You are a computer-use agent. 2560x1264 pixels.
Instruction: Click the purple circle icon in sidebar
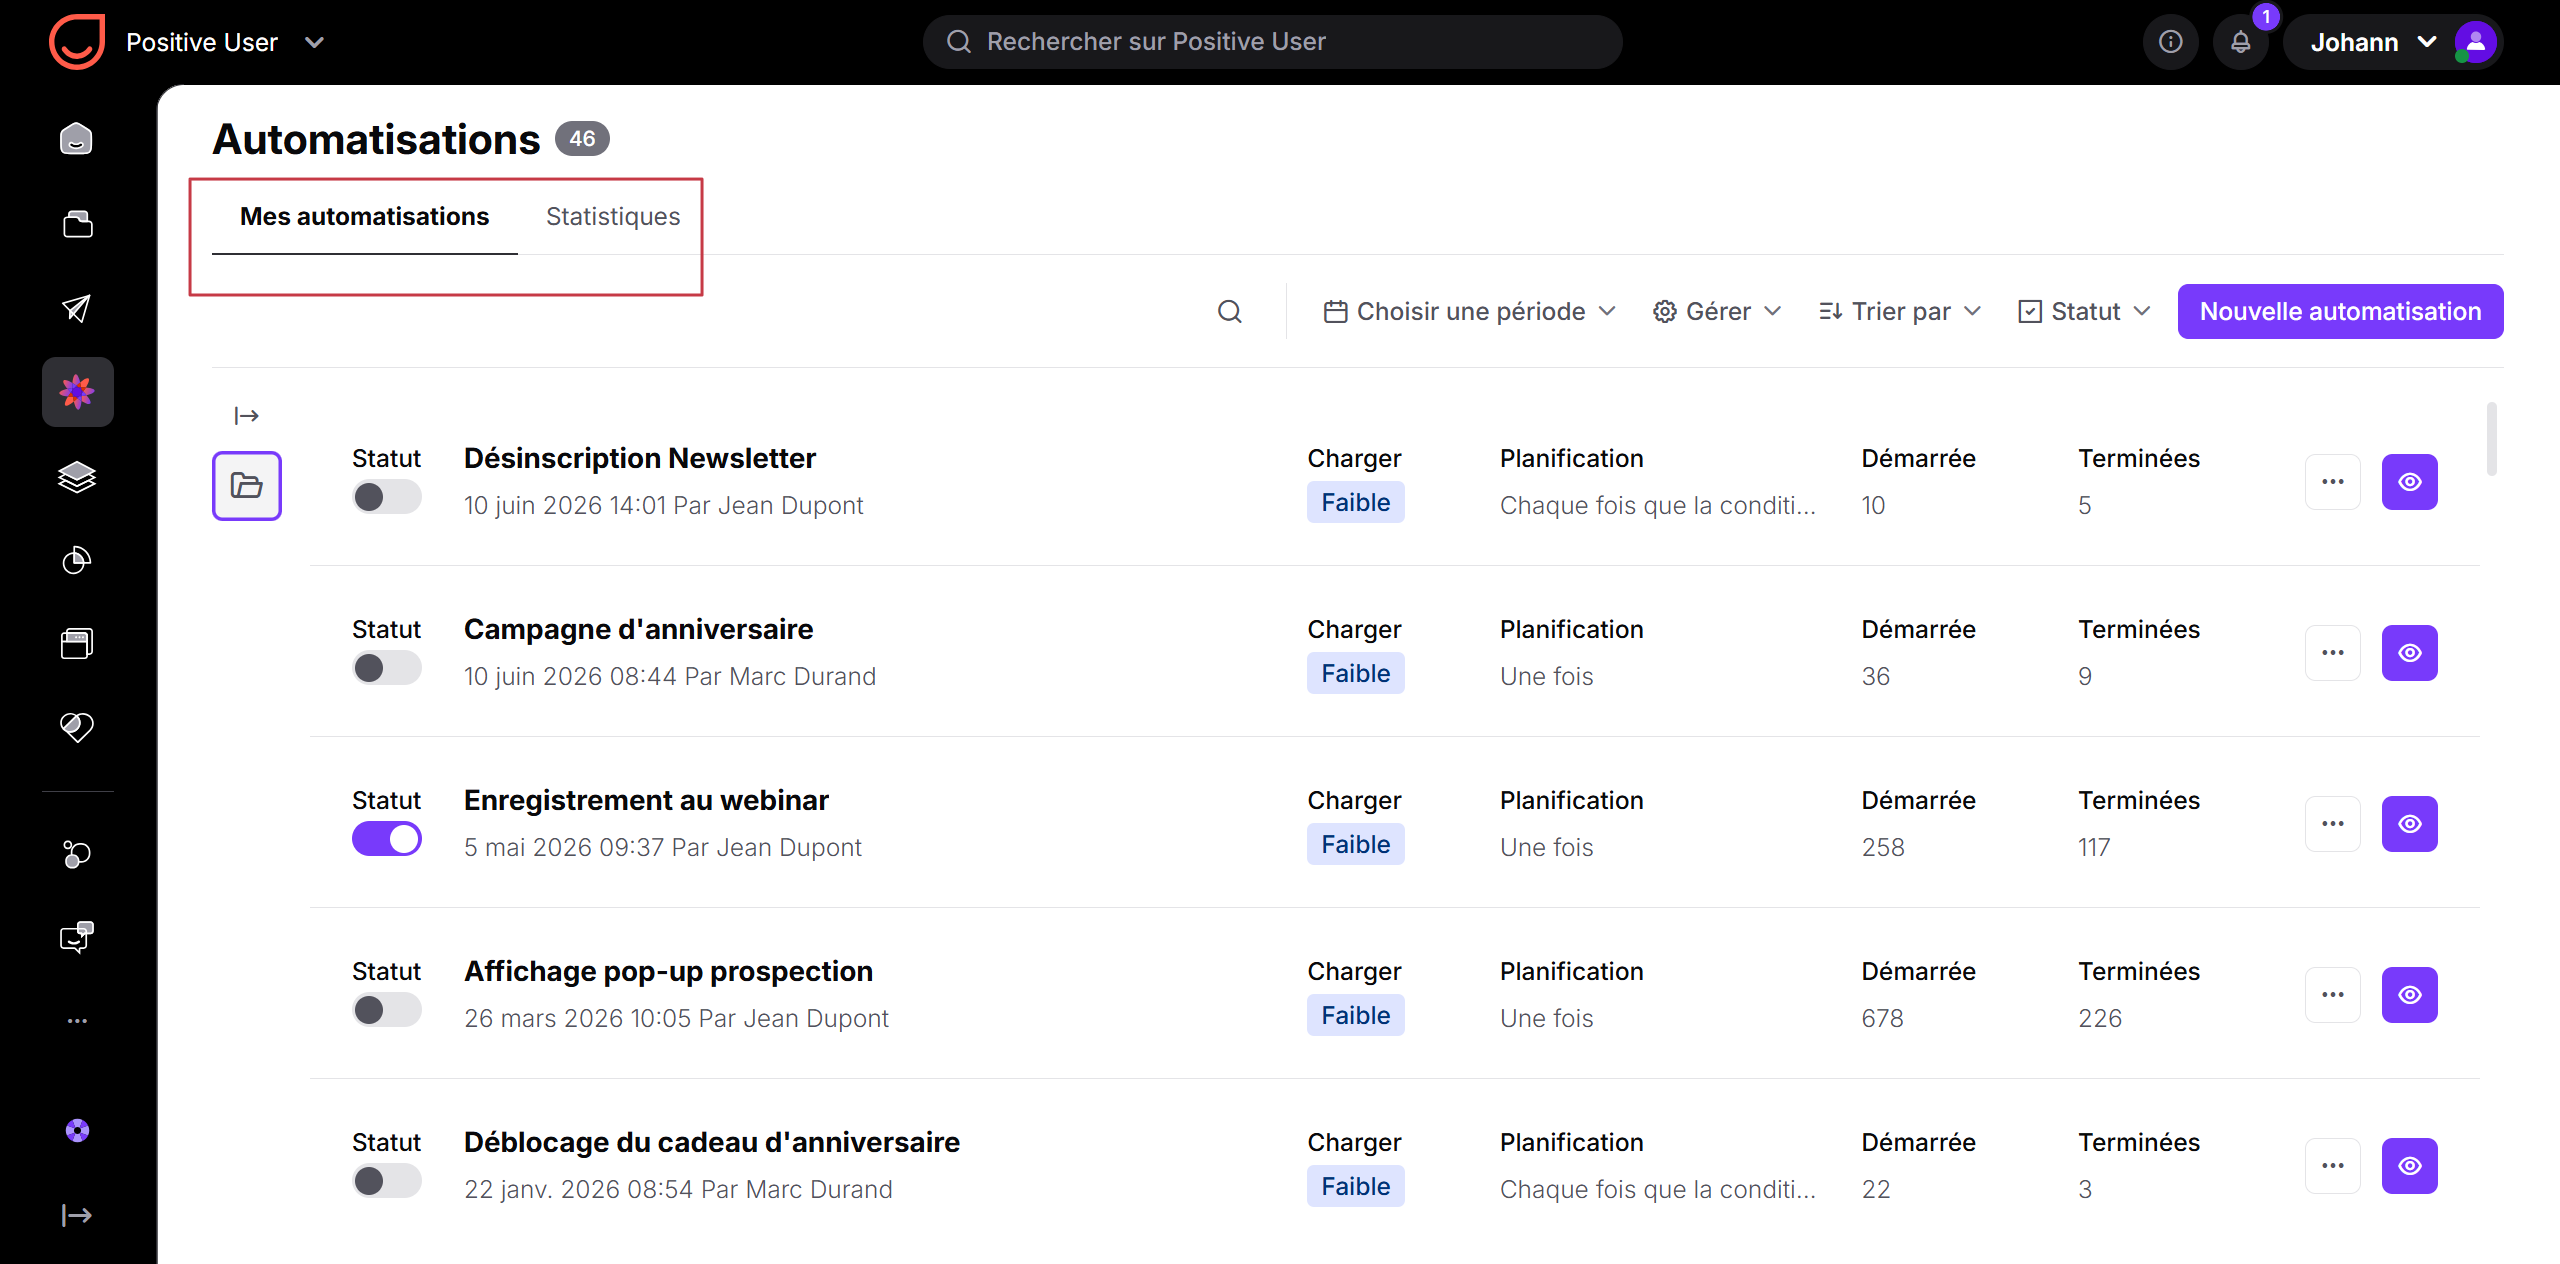[77, 1131]
